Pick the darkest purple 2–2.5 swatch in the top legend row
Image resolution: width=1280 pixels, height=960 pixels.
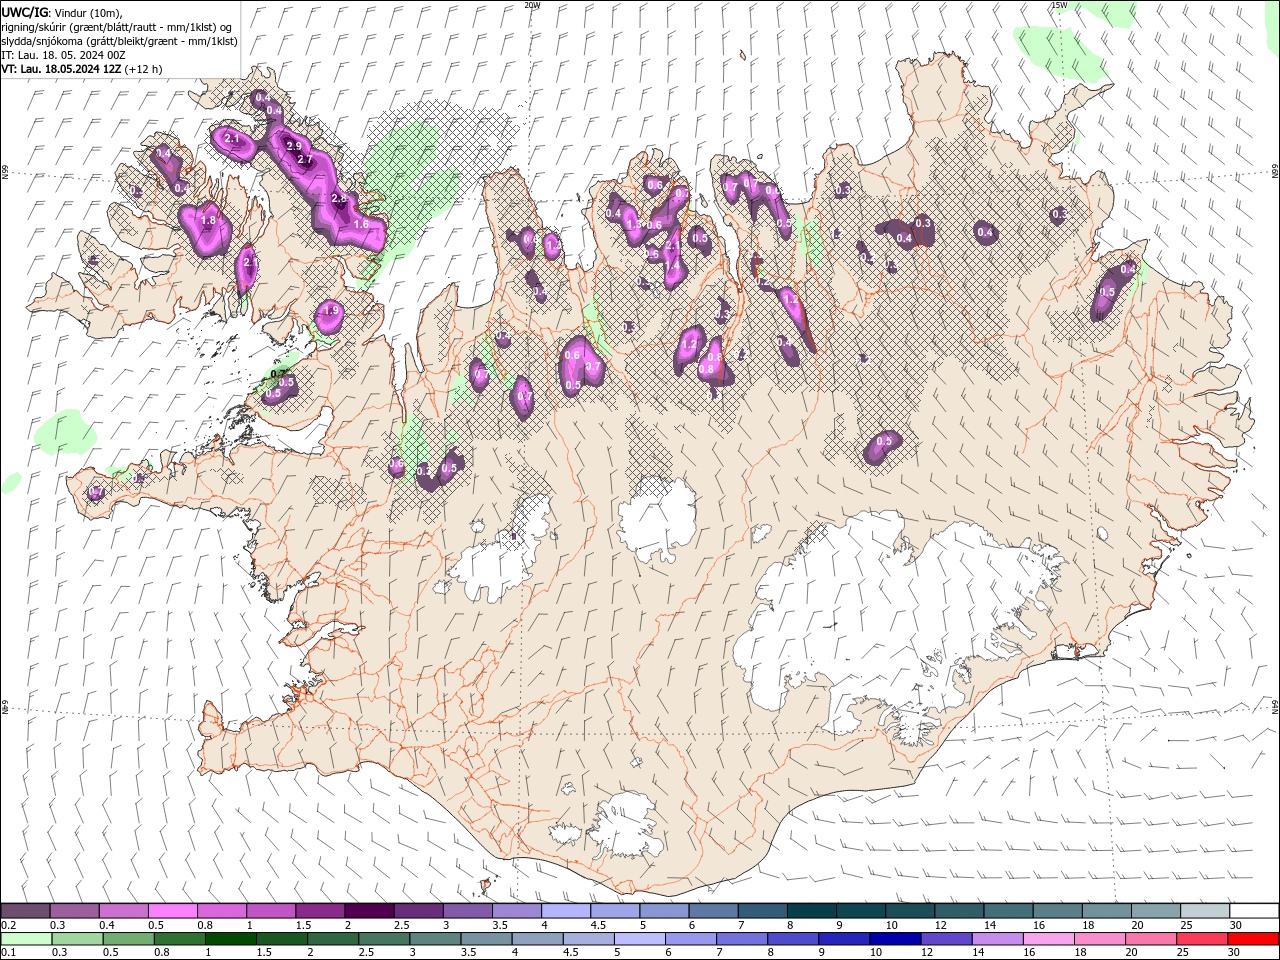(x=368, y=911)
